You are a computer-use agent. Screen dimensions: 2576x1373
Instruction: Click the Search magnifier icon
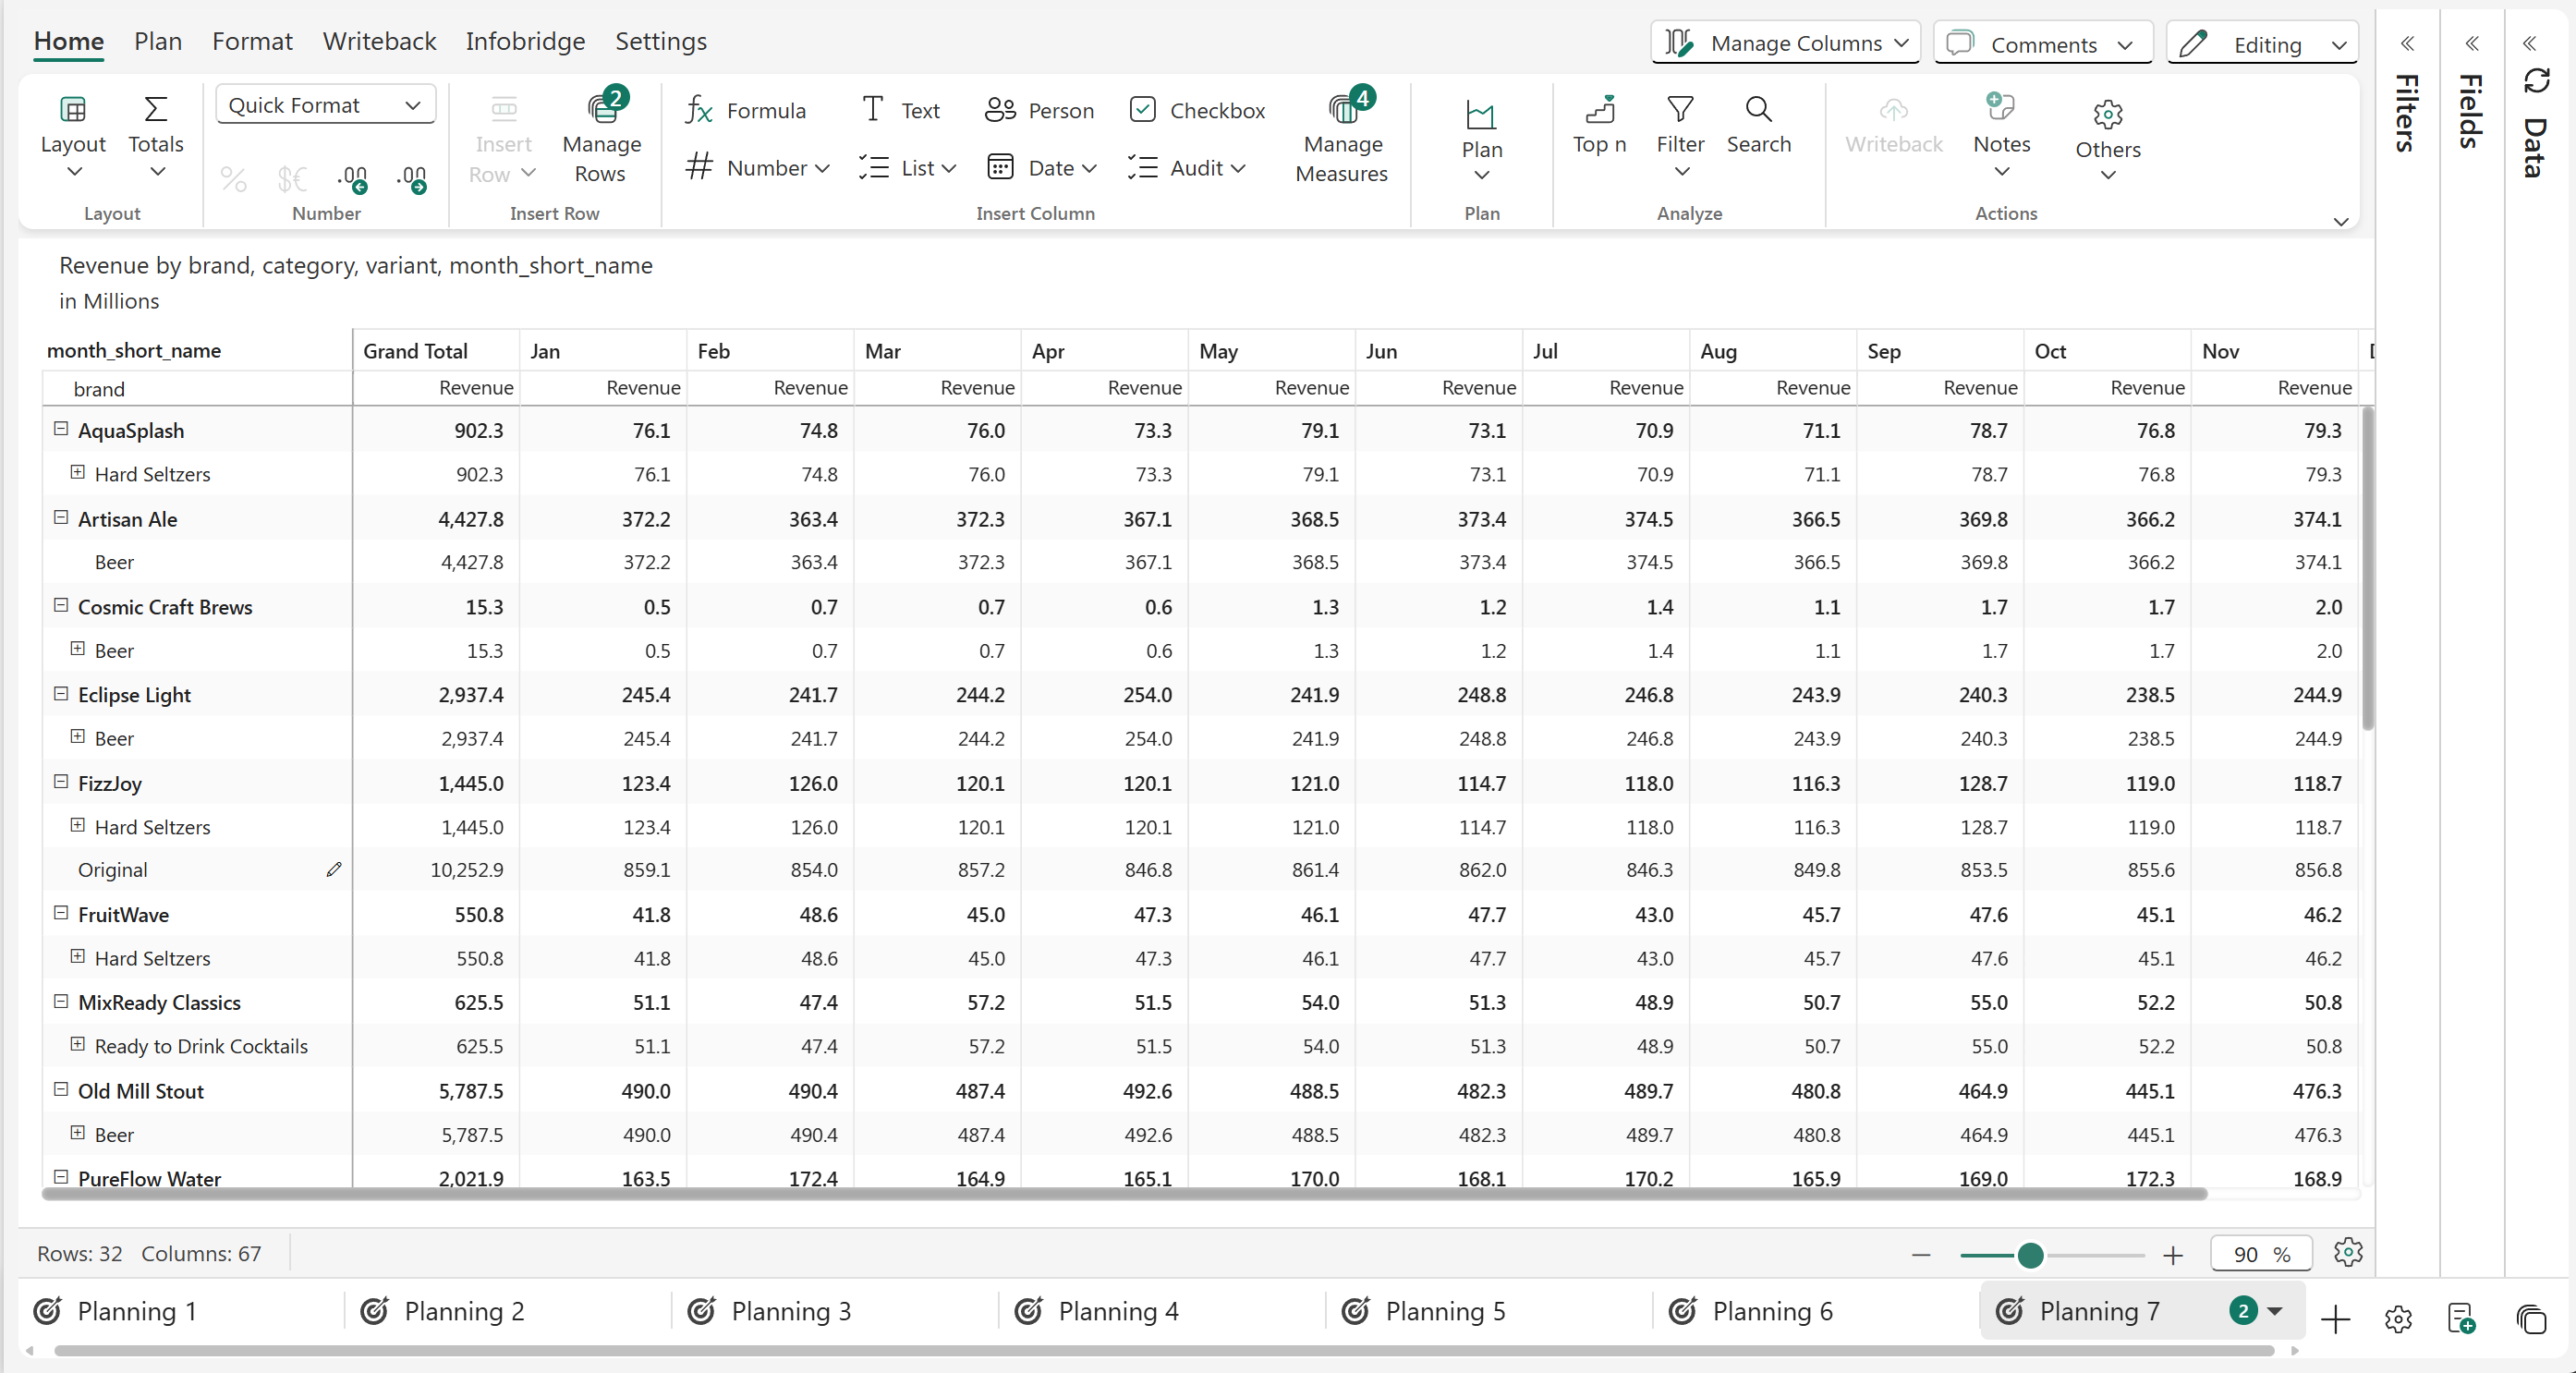click(x=1758, y=108)
